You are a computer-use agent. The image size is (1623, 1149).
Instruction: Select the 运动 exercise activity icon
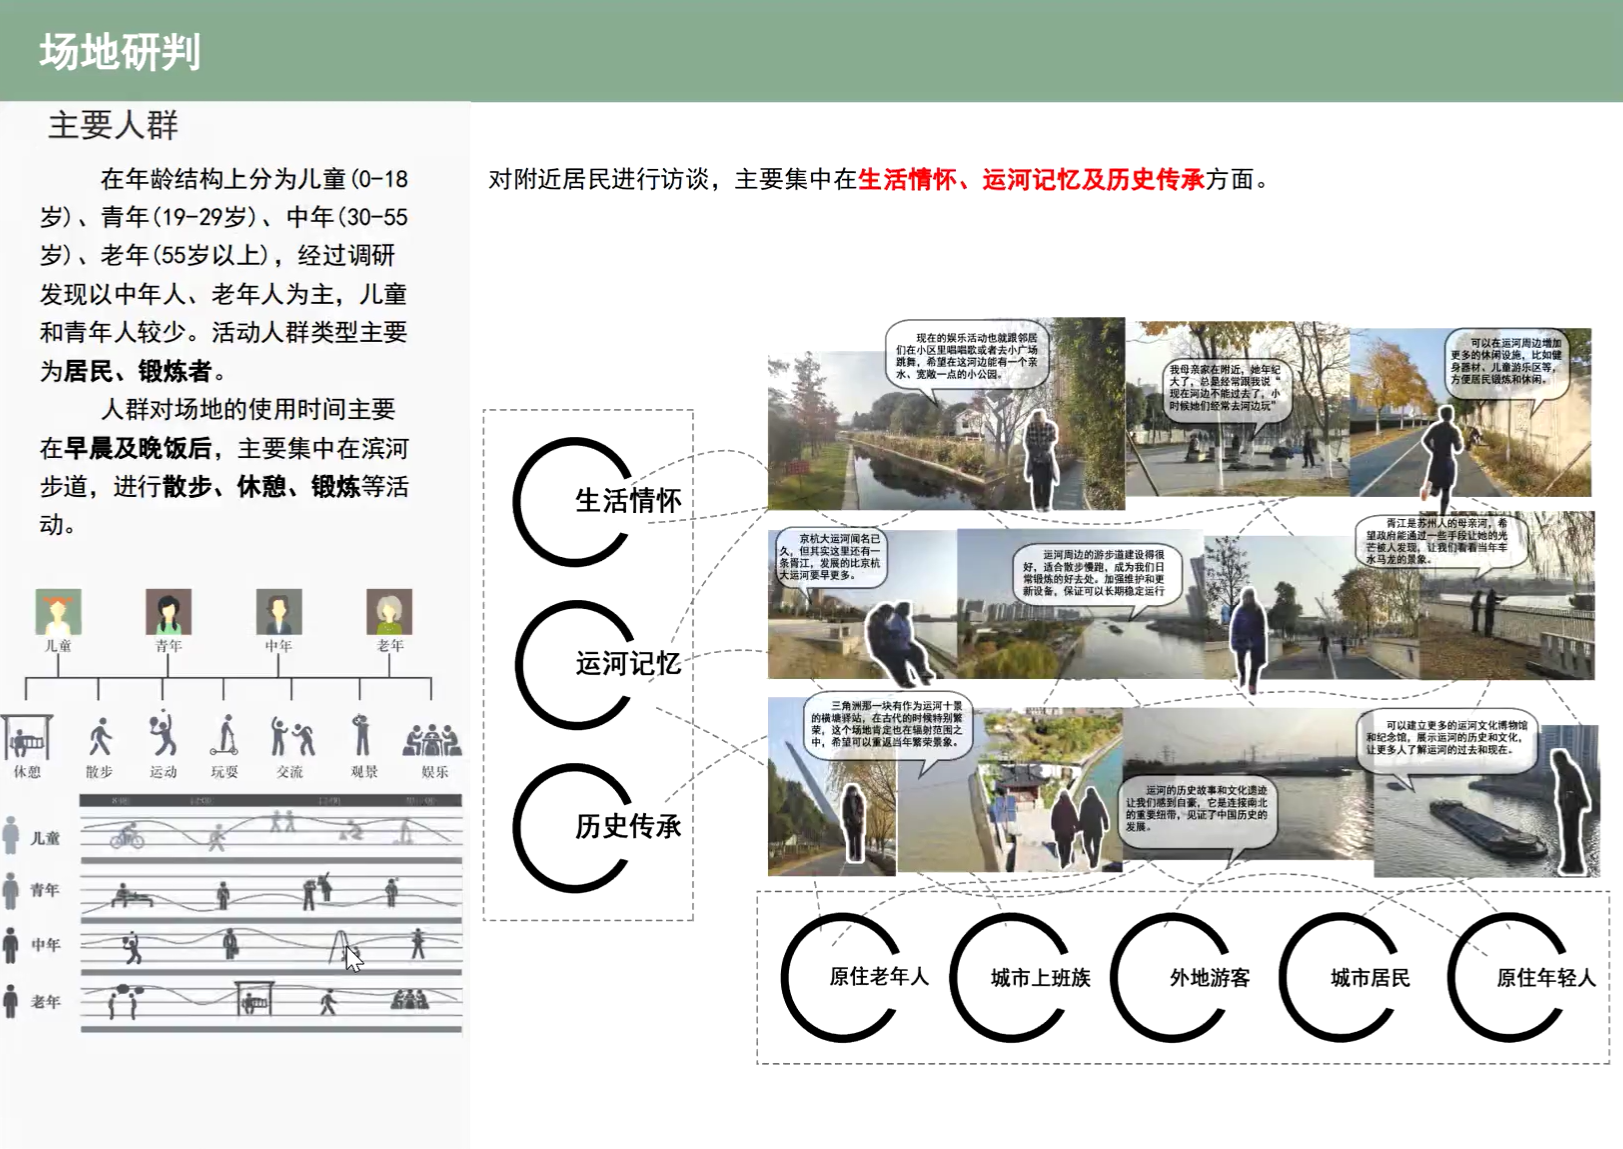click(x=162, y=735)
